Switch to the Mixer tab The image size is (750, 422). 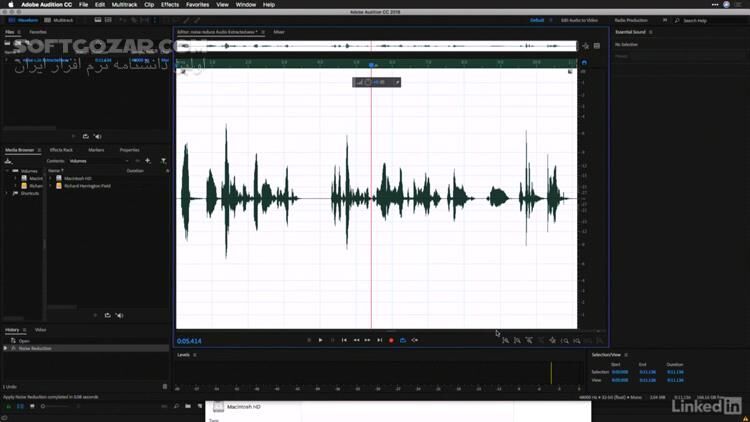click(x=279, y=32)
